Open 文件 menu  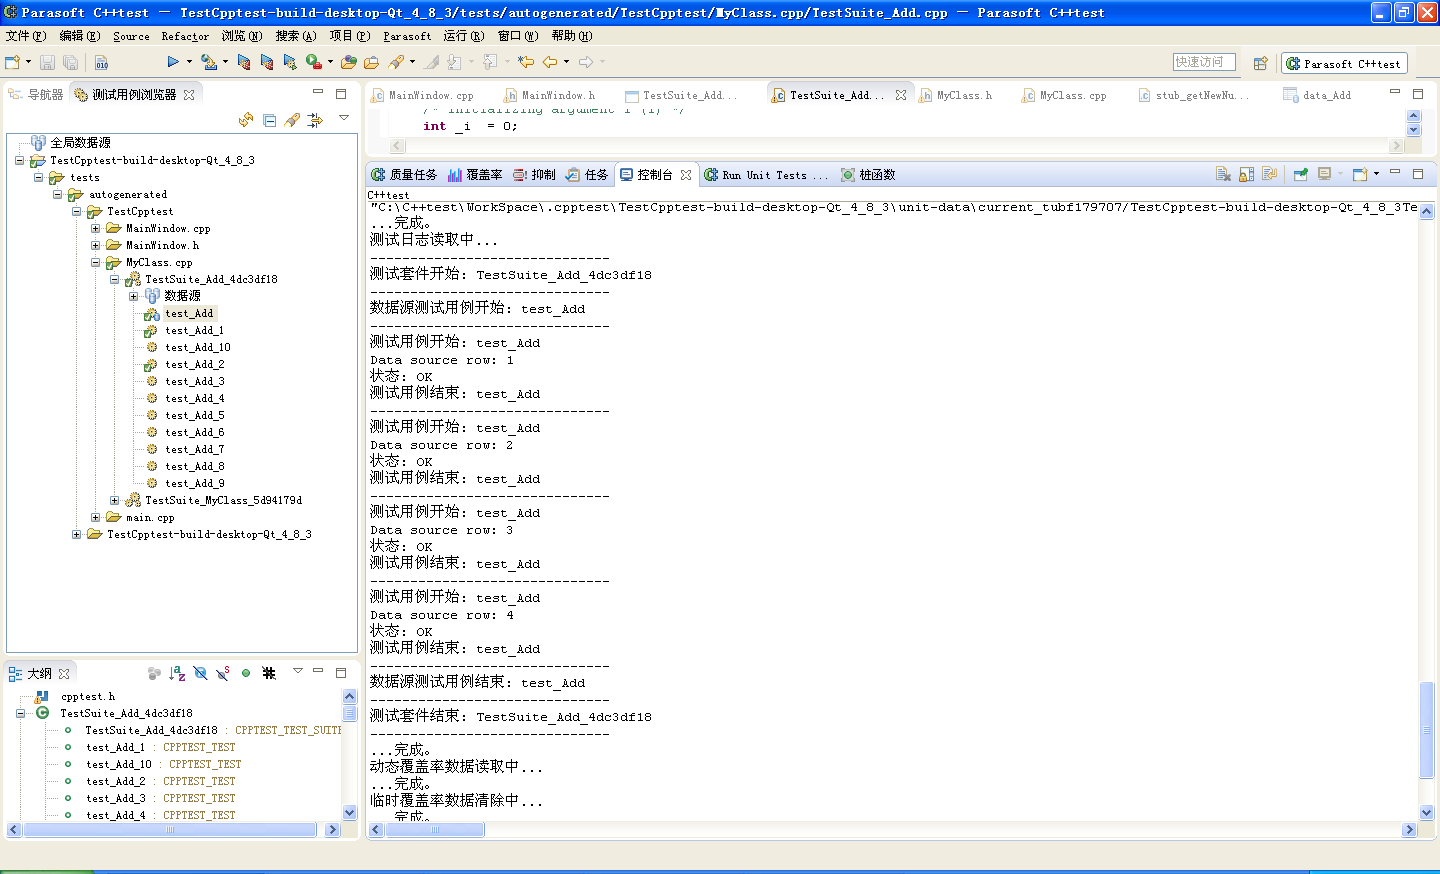[26, 36]
